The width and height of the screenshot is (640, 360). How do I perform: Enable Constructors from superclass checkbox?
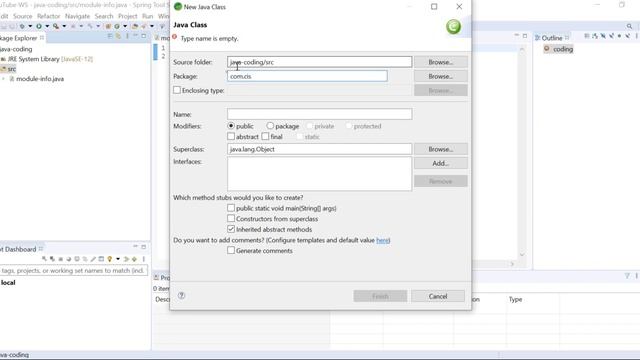point(231,218)
